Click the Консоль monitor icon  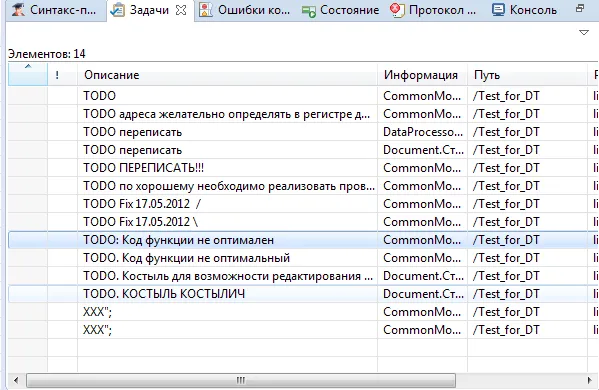click(498, 10)
